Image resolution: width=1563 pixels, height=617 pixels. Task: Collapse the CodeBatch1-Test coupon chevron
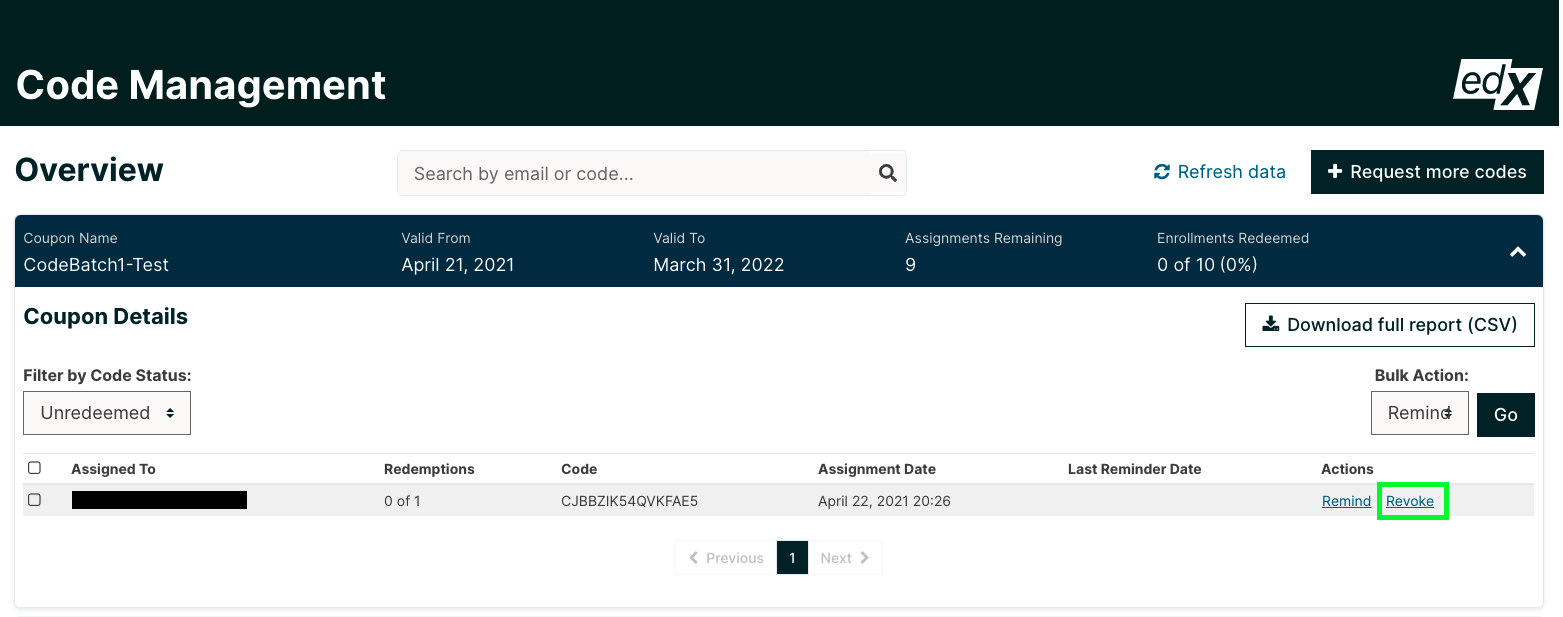(1517, 252)
